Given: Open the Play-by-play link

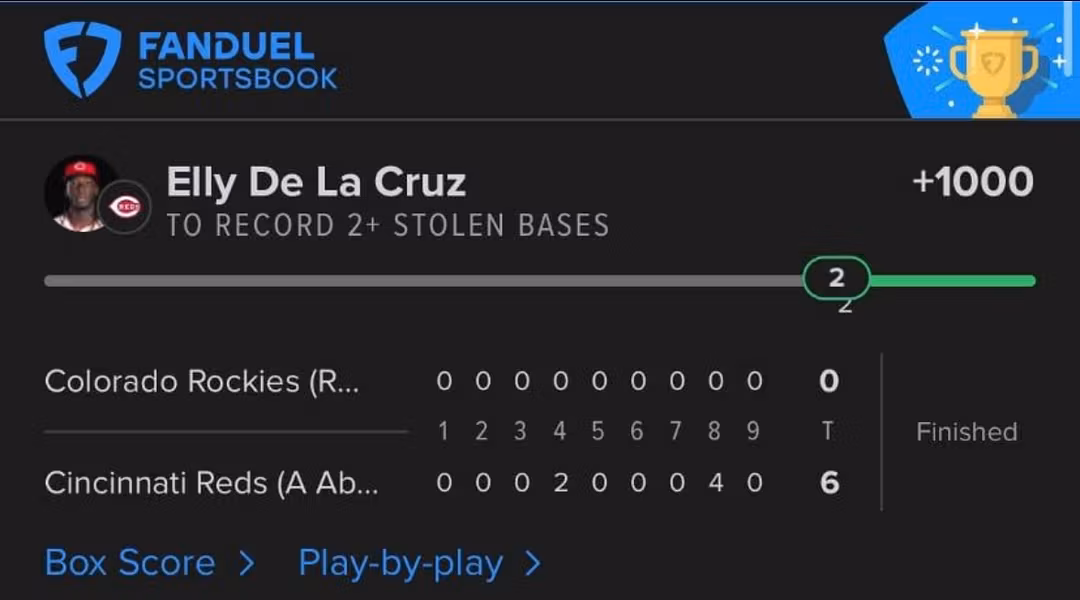Looking at the screenshot, I should [x=400, y=564].
